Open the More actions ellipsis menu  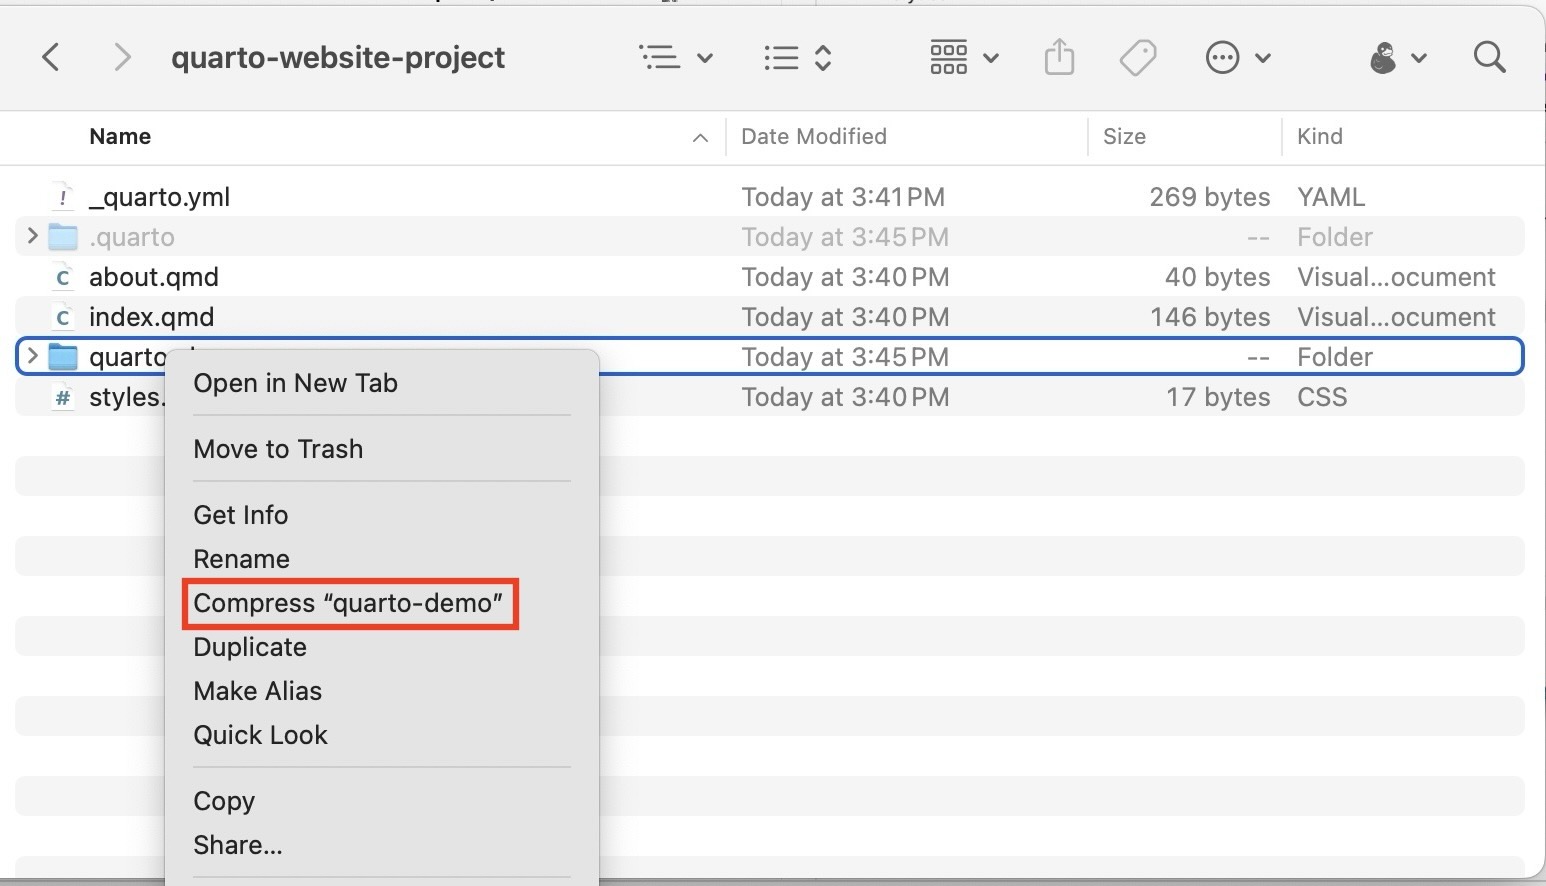coord(1236,58)
